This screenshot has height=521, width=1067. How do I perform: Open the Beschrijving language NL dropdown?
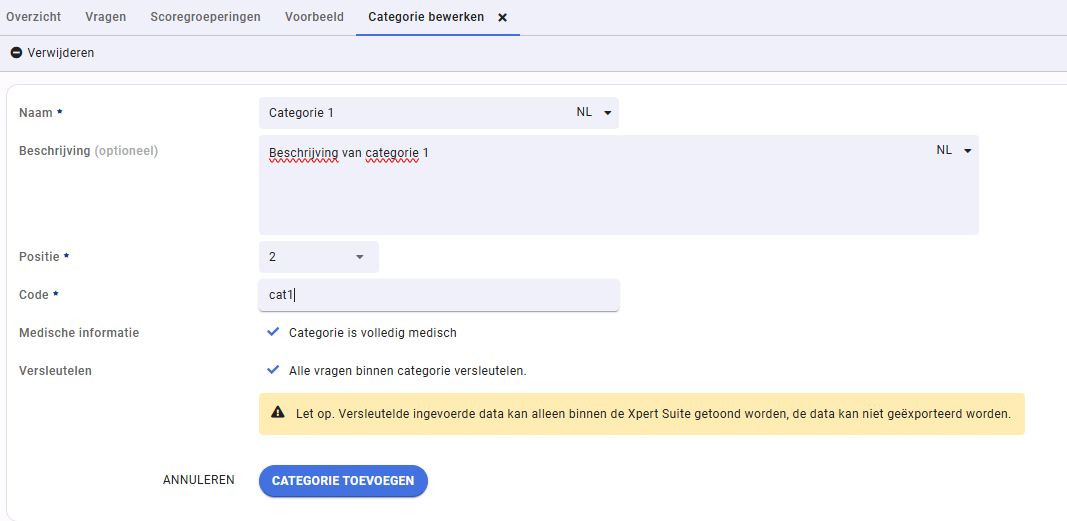pos(954,151)
